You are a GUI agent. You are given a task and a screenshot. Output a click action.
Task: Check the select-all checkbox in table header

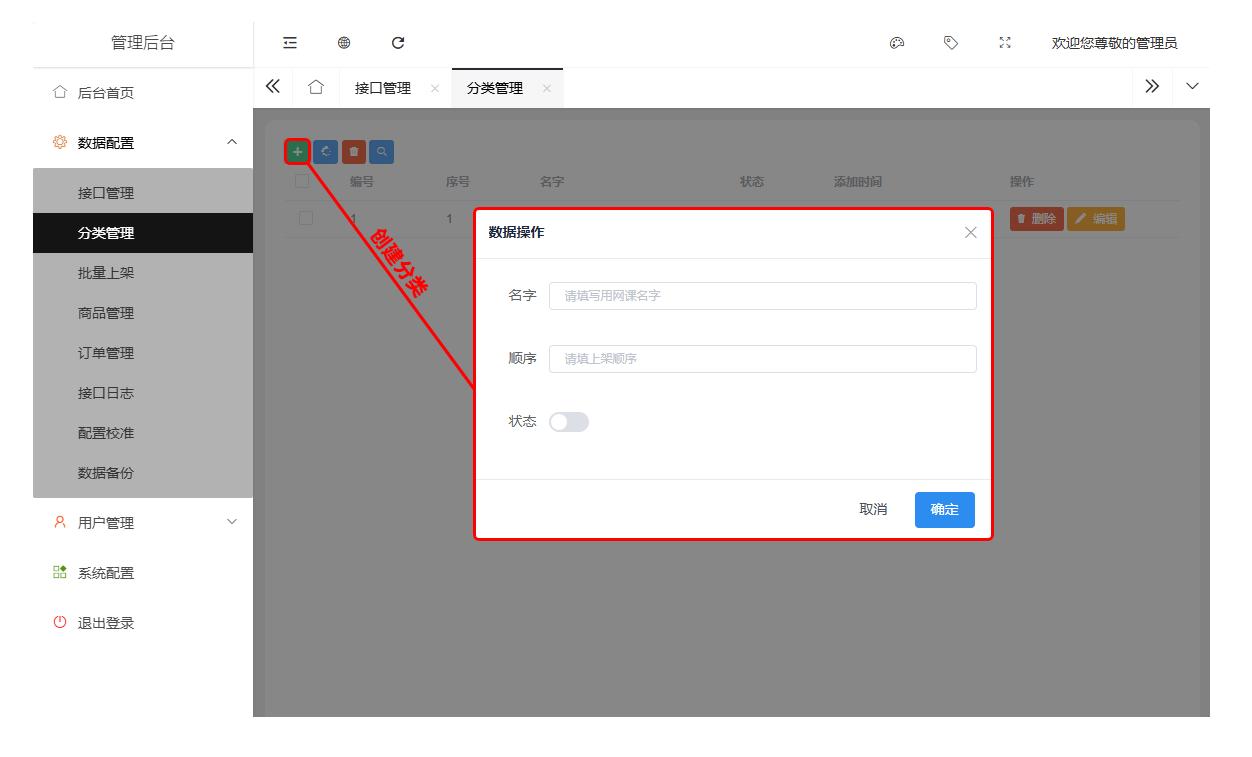tap(302, 181)
